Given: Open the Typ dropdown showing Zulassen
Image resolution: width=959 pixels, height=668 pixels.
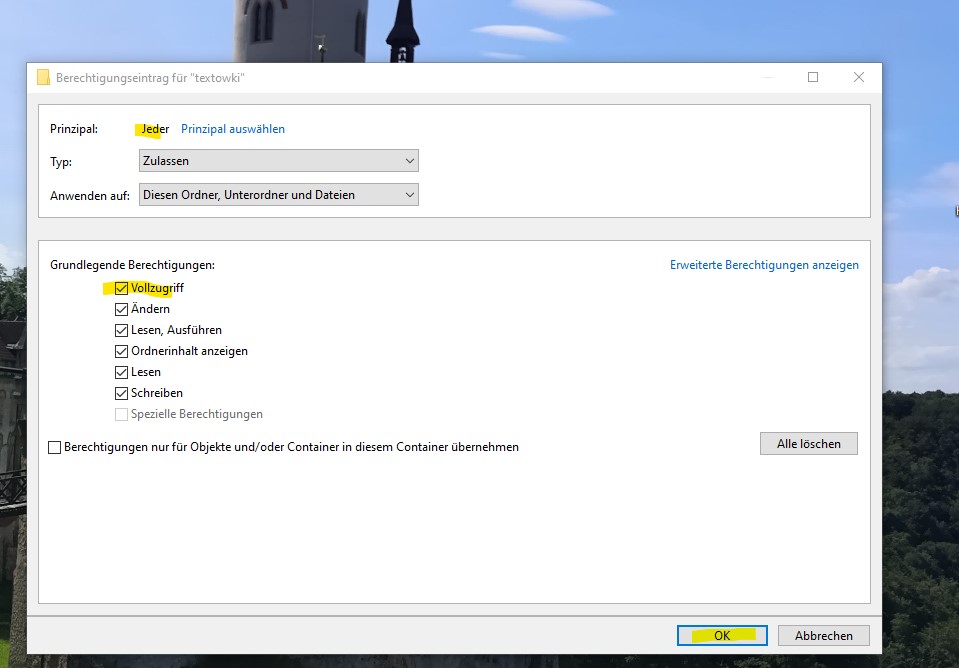Looking at the screenshot, I should [x=279, y=161].
